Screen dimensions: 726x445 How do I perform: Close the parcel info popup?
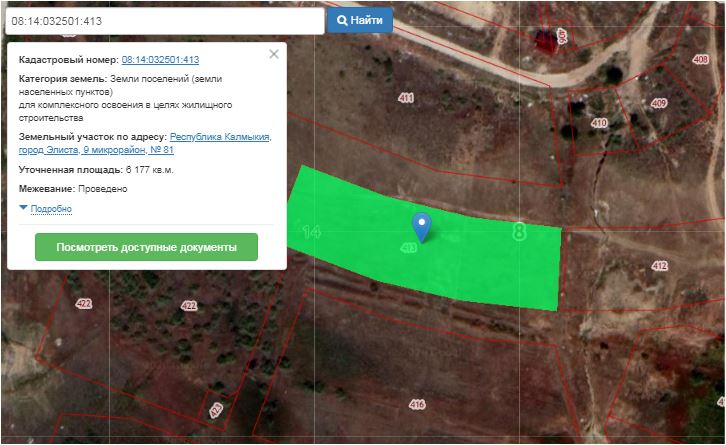point(274,54)
